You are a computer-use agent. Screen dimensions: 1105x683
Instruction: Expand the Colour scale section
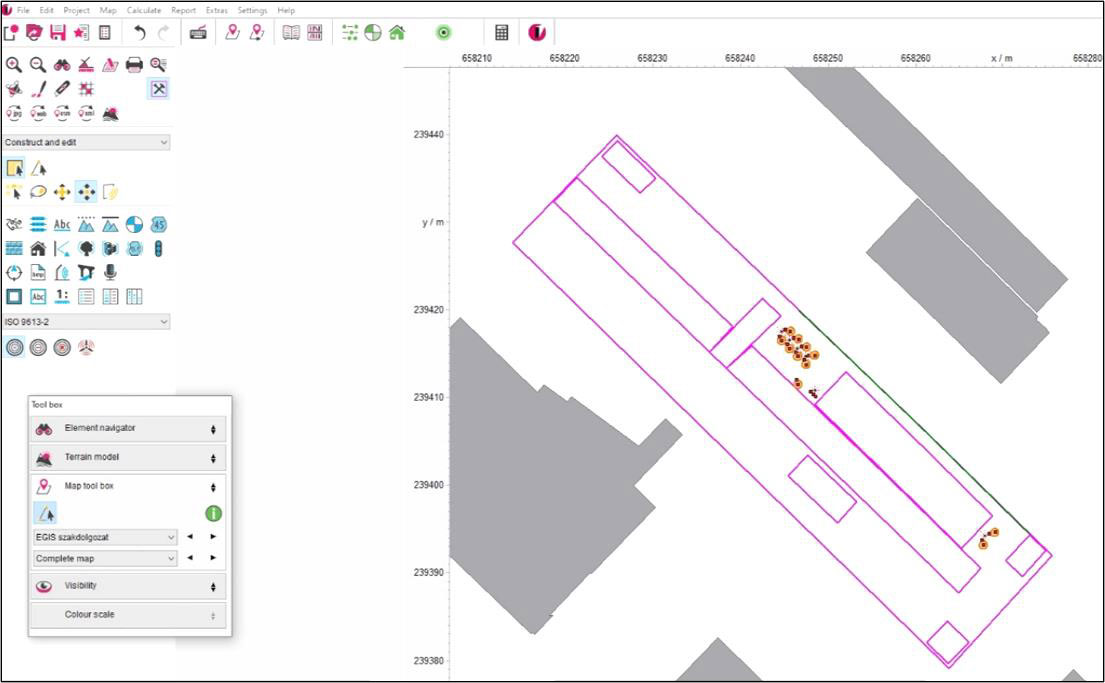click(128, 615)
